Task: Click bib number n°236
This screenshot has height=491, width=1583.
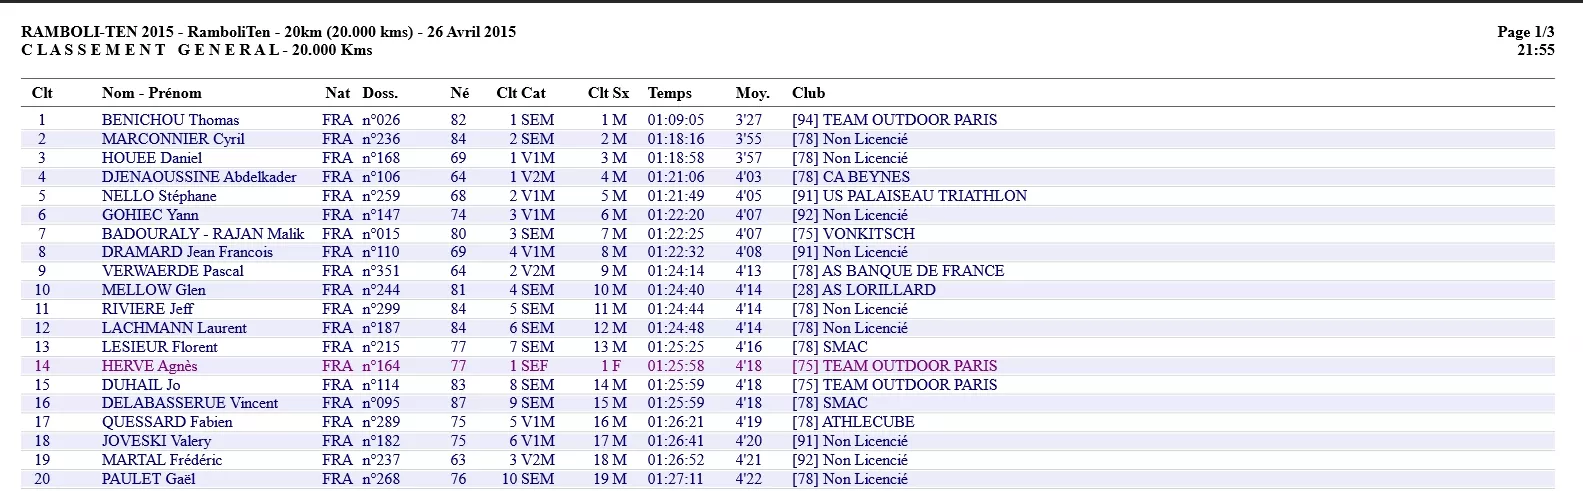Action: click(381, 139)
